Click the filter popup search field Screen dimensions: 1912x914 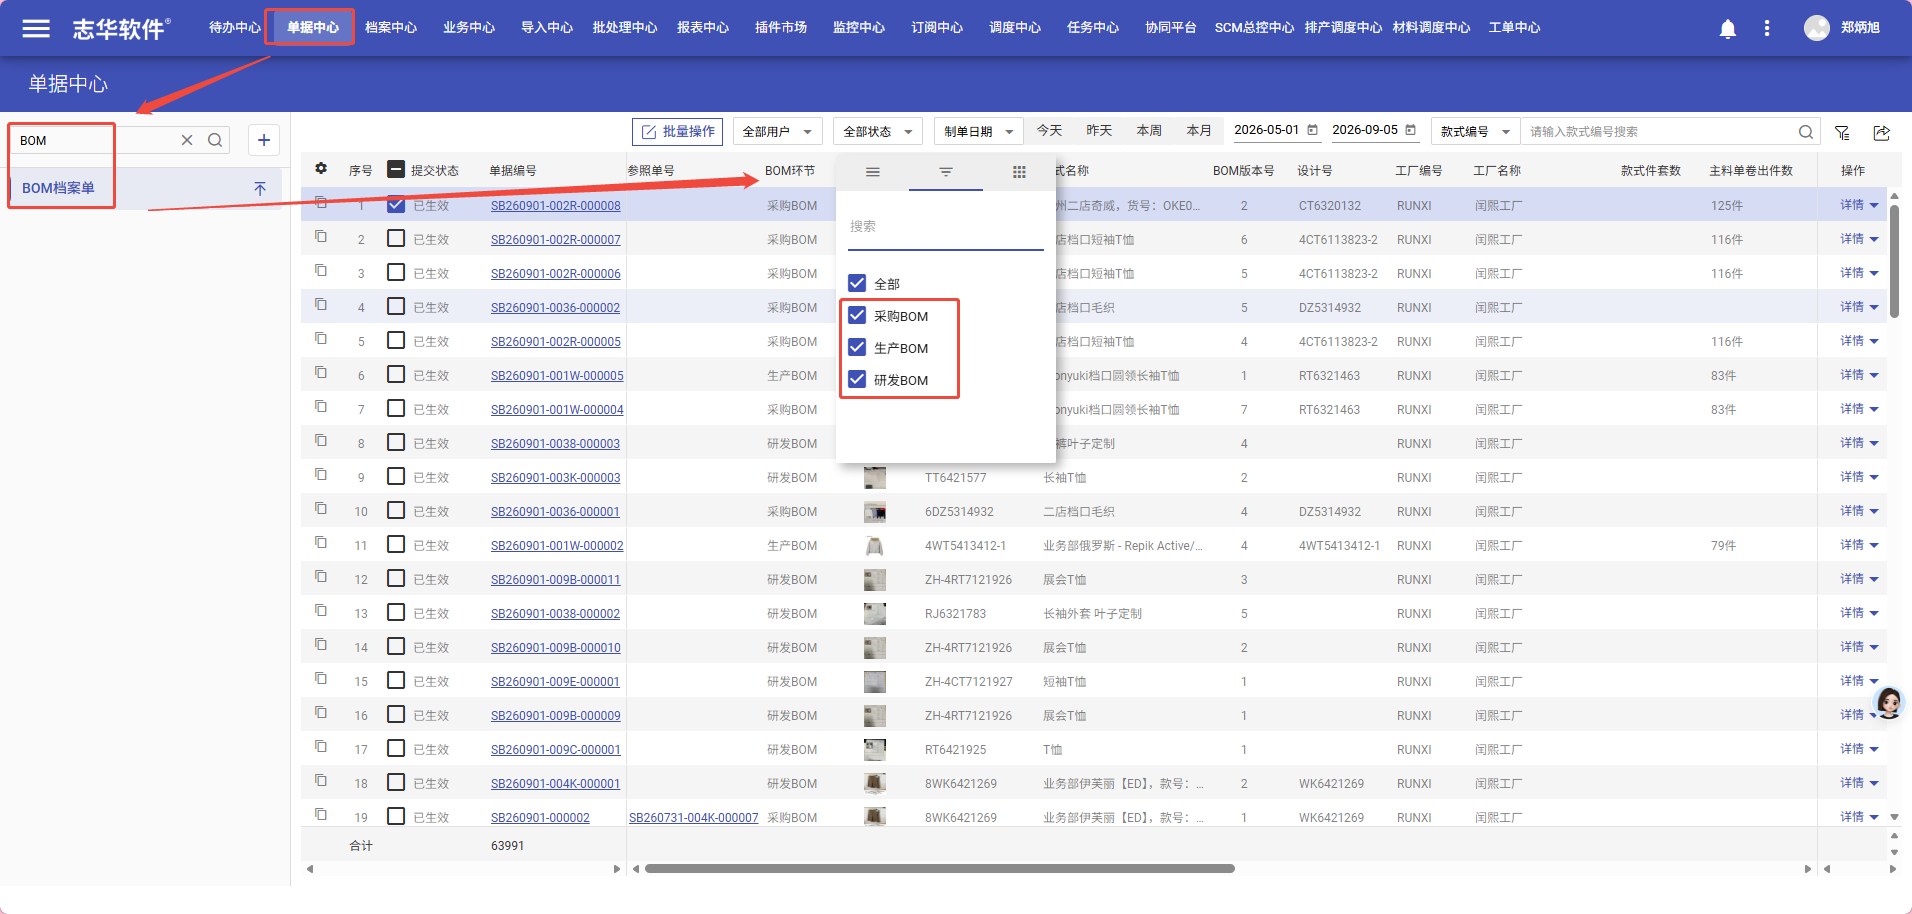tap(945, 227)
